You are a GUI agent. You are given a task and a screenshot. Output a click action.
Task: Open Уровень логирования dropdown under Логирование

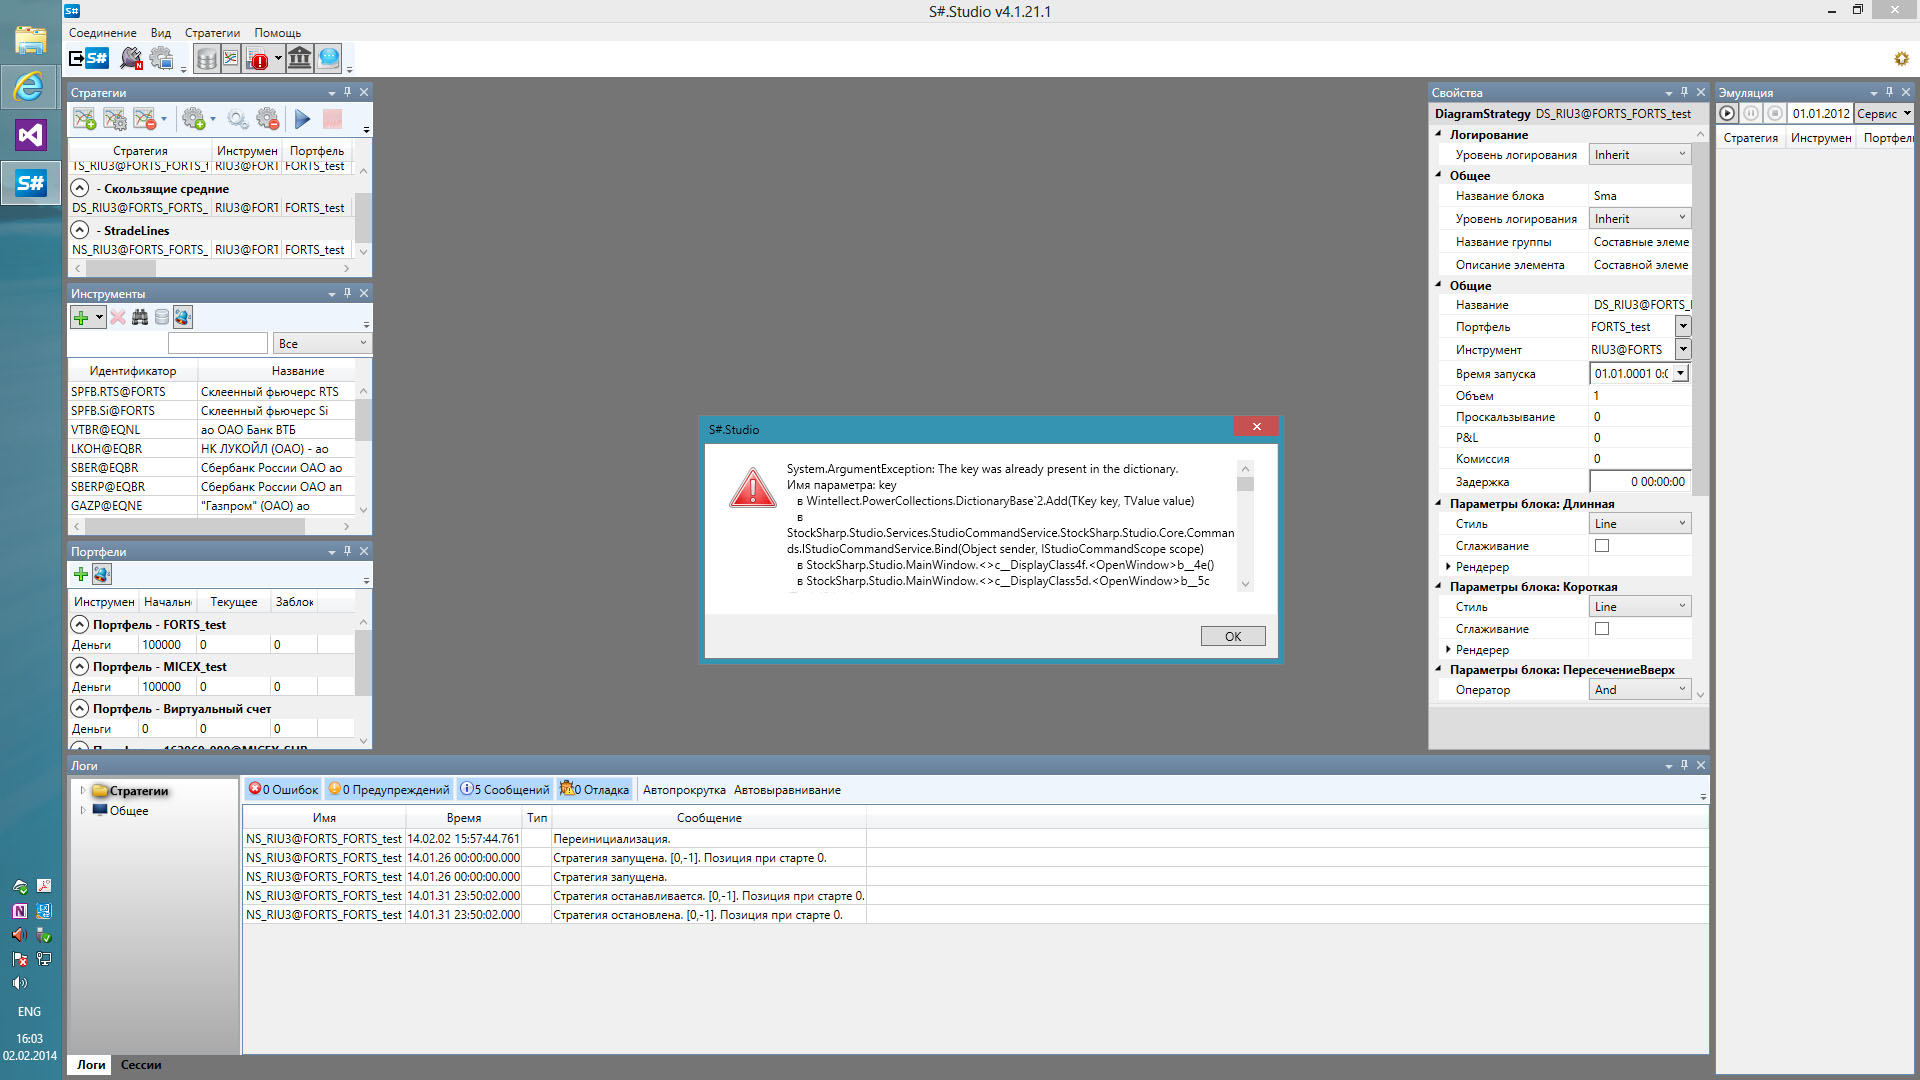(x=1640, y=155)
